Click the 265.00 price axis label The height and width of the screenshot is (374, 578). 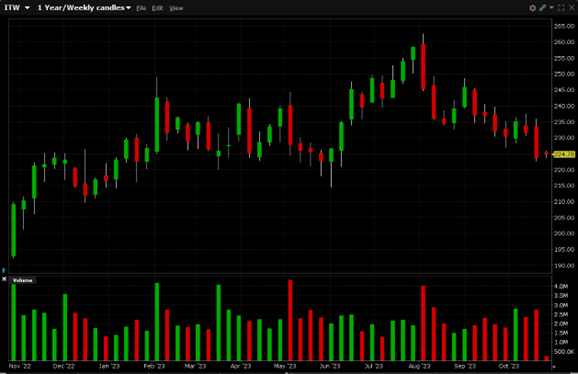point(564,26)
